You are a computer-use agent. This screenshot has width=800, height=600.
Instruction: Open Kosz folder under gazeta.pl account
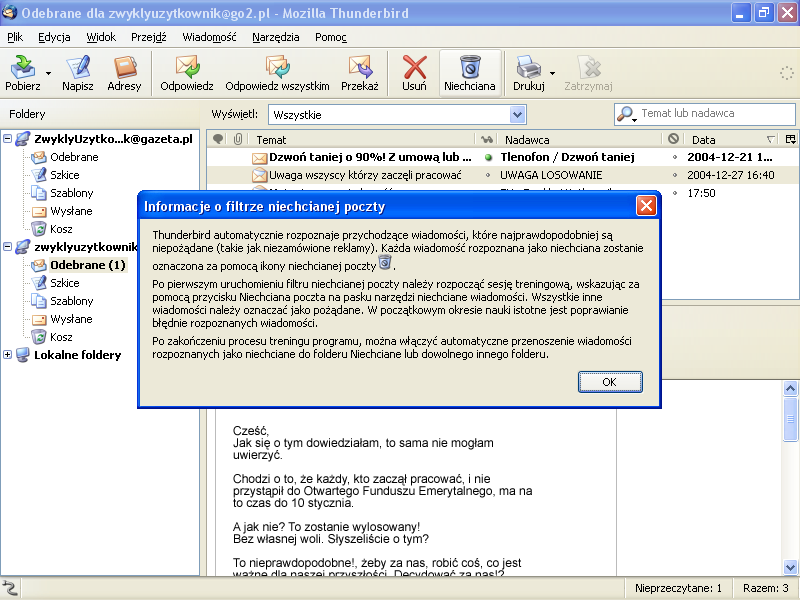61,229
